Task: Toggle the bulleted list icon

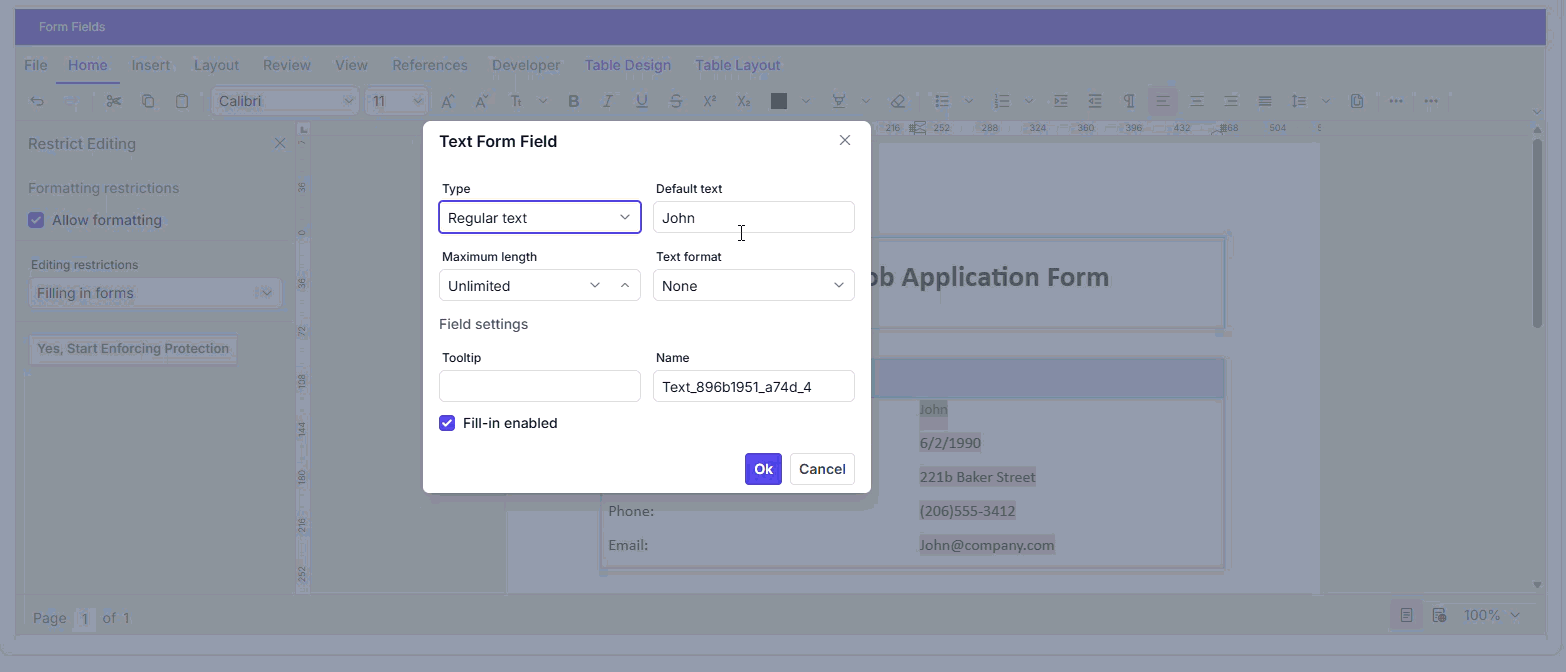Action: [x=941, y=100]
